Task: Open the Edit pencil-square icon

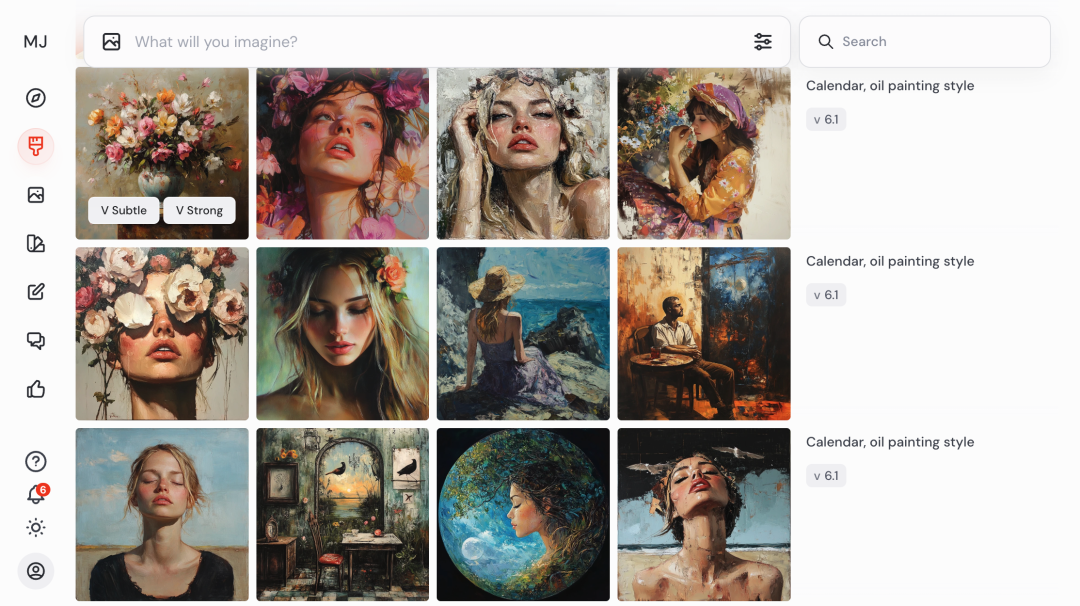Action: point(36,292)
